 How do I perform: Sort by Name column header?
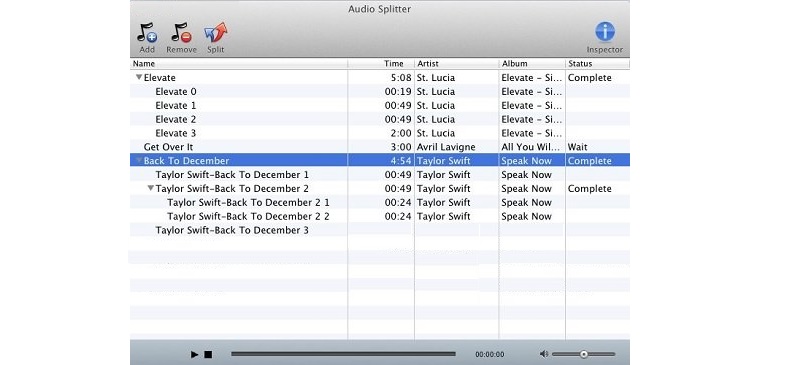pos(239,64)
